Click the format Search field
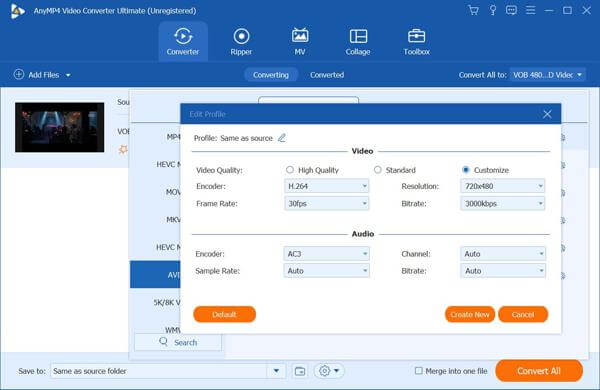This screenshot has height=390, width=600. 178,342
